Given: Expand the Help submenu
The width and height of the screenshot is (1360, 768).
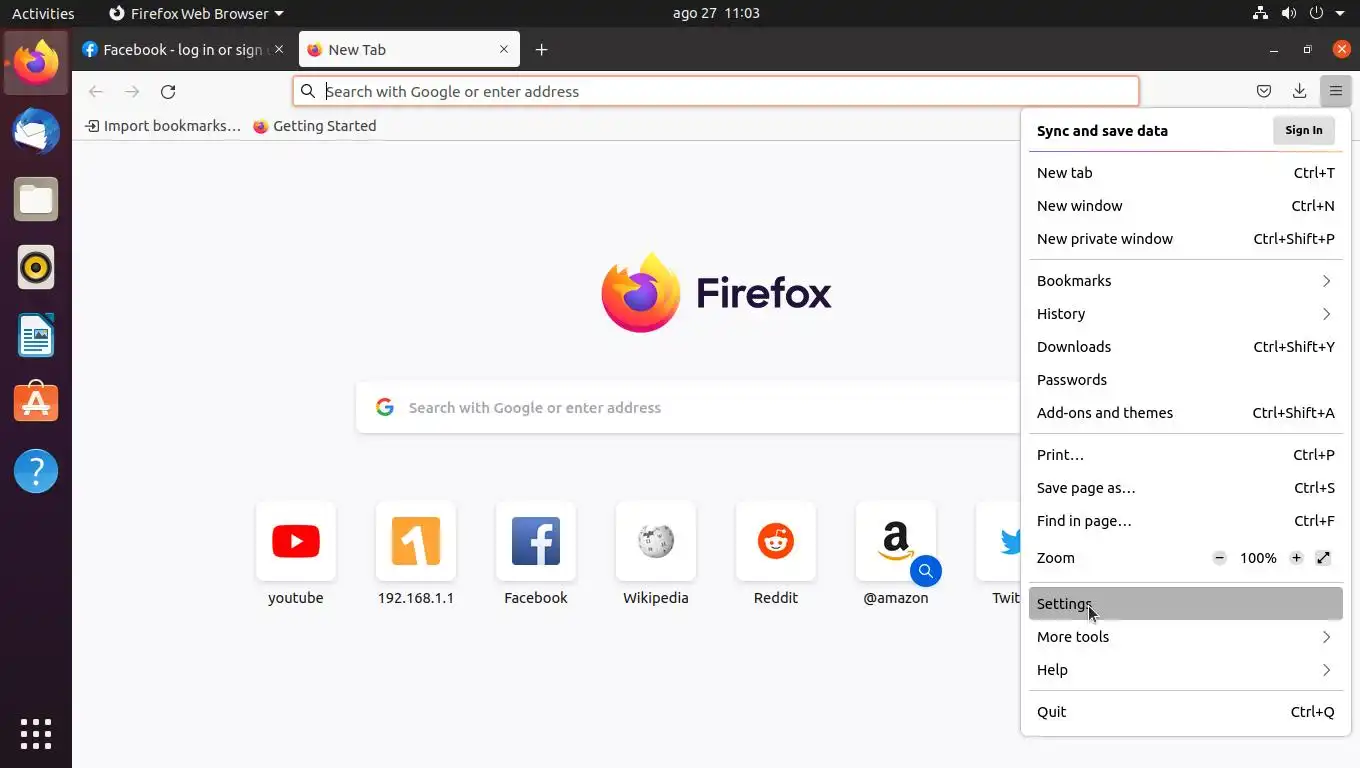Looking at the screenshot, I should click(1186, 670).
